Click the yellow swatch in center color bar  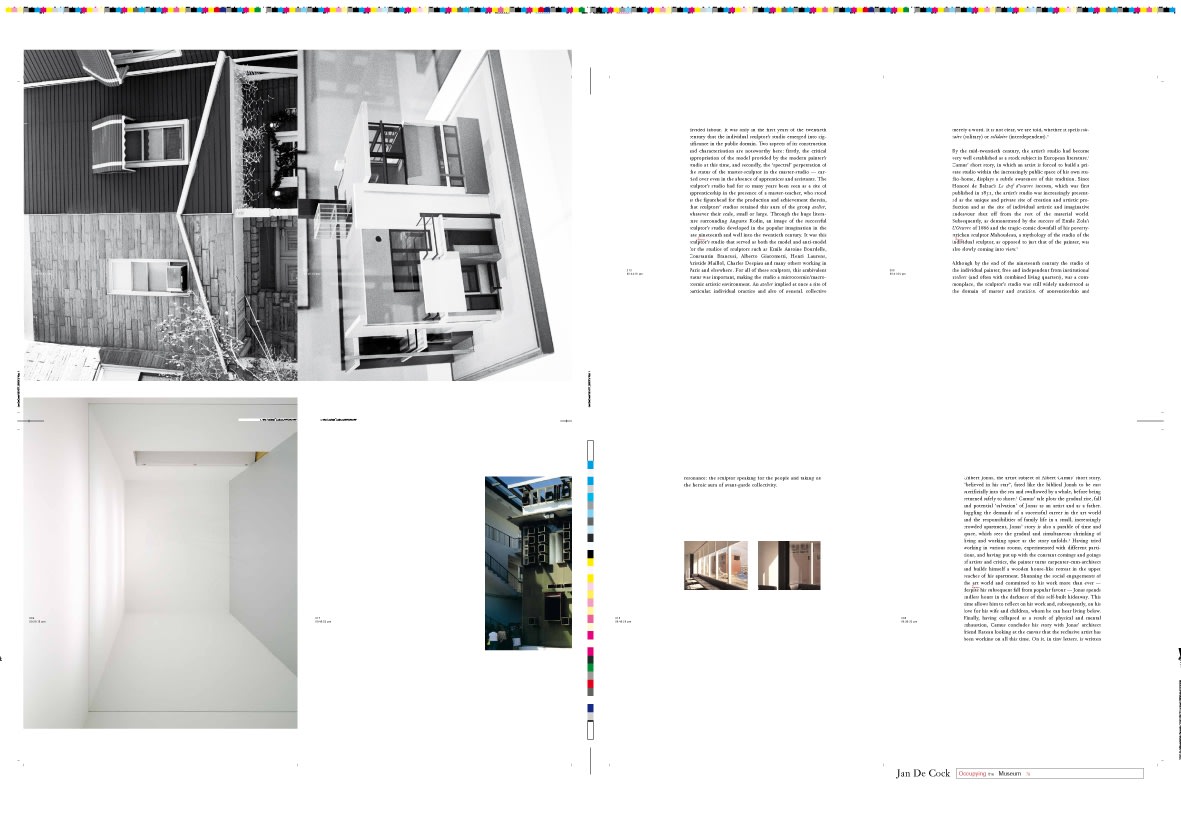(x=590, y=578)
